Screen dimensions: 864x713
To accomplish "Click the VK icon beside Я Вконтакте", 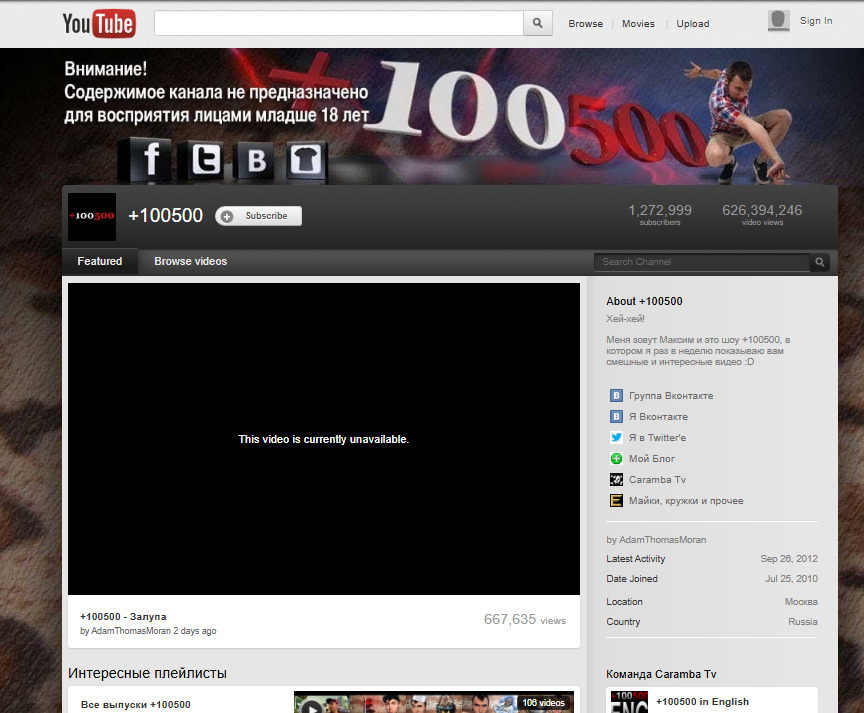I will tap(616, 417).
